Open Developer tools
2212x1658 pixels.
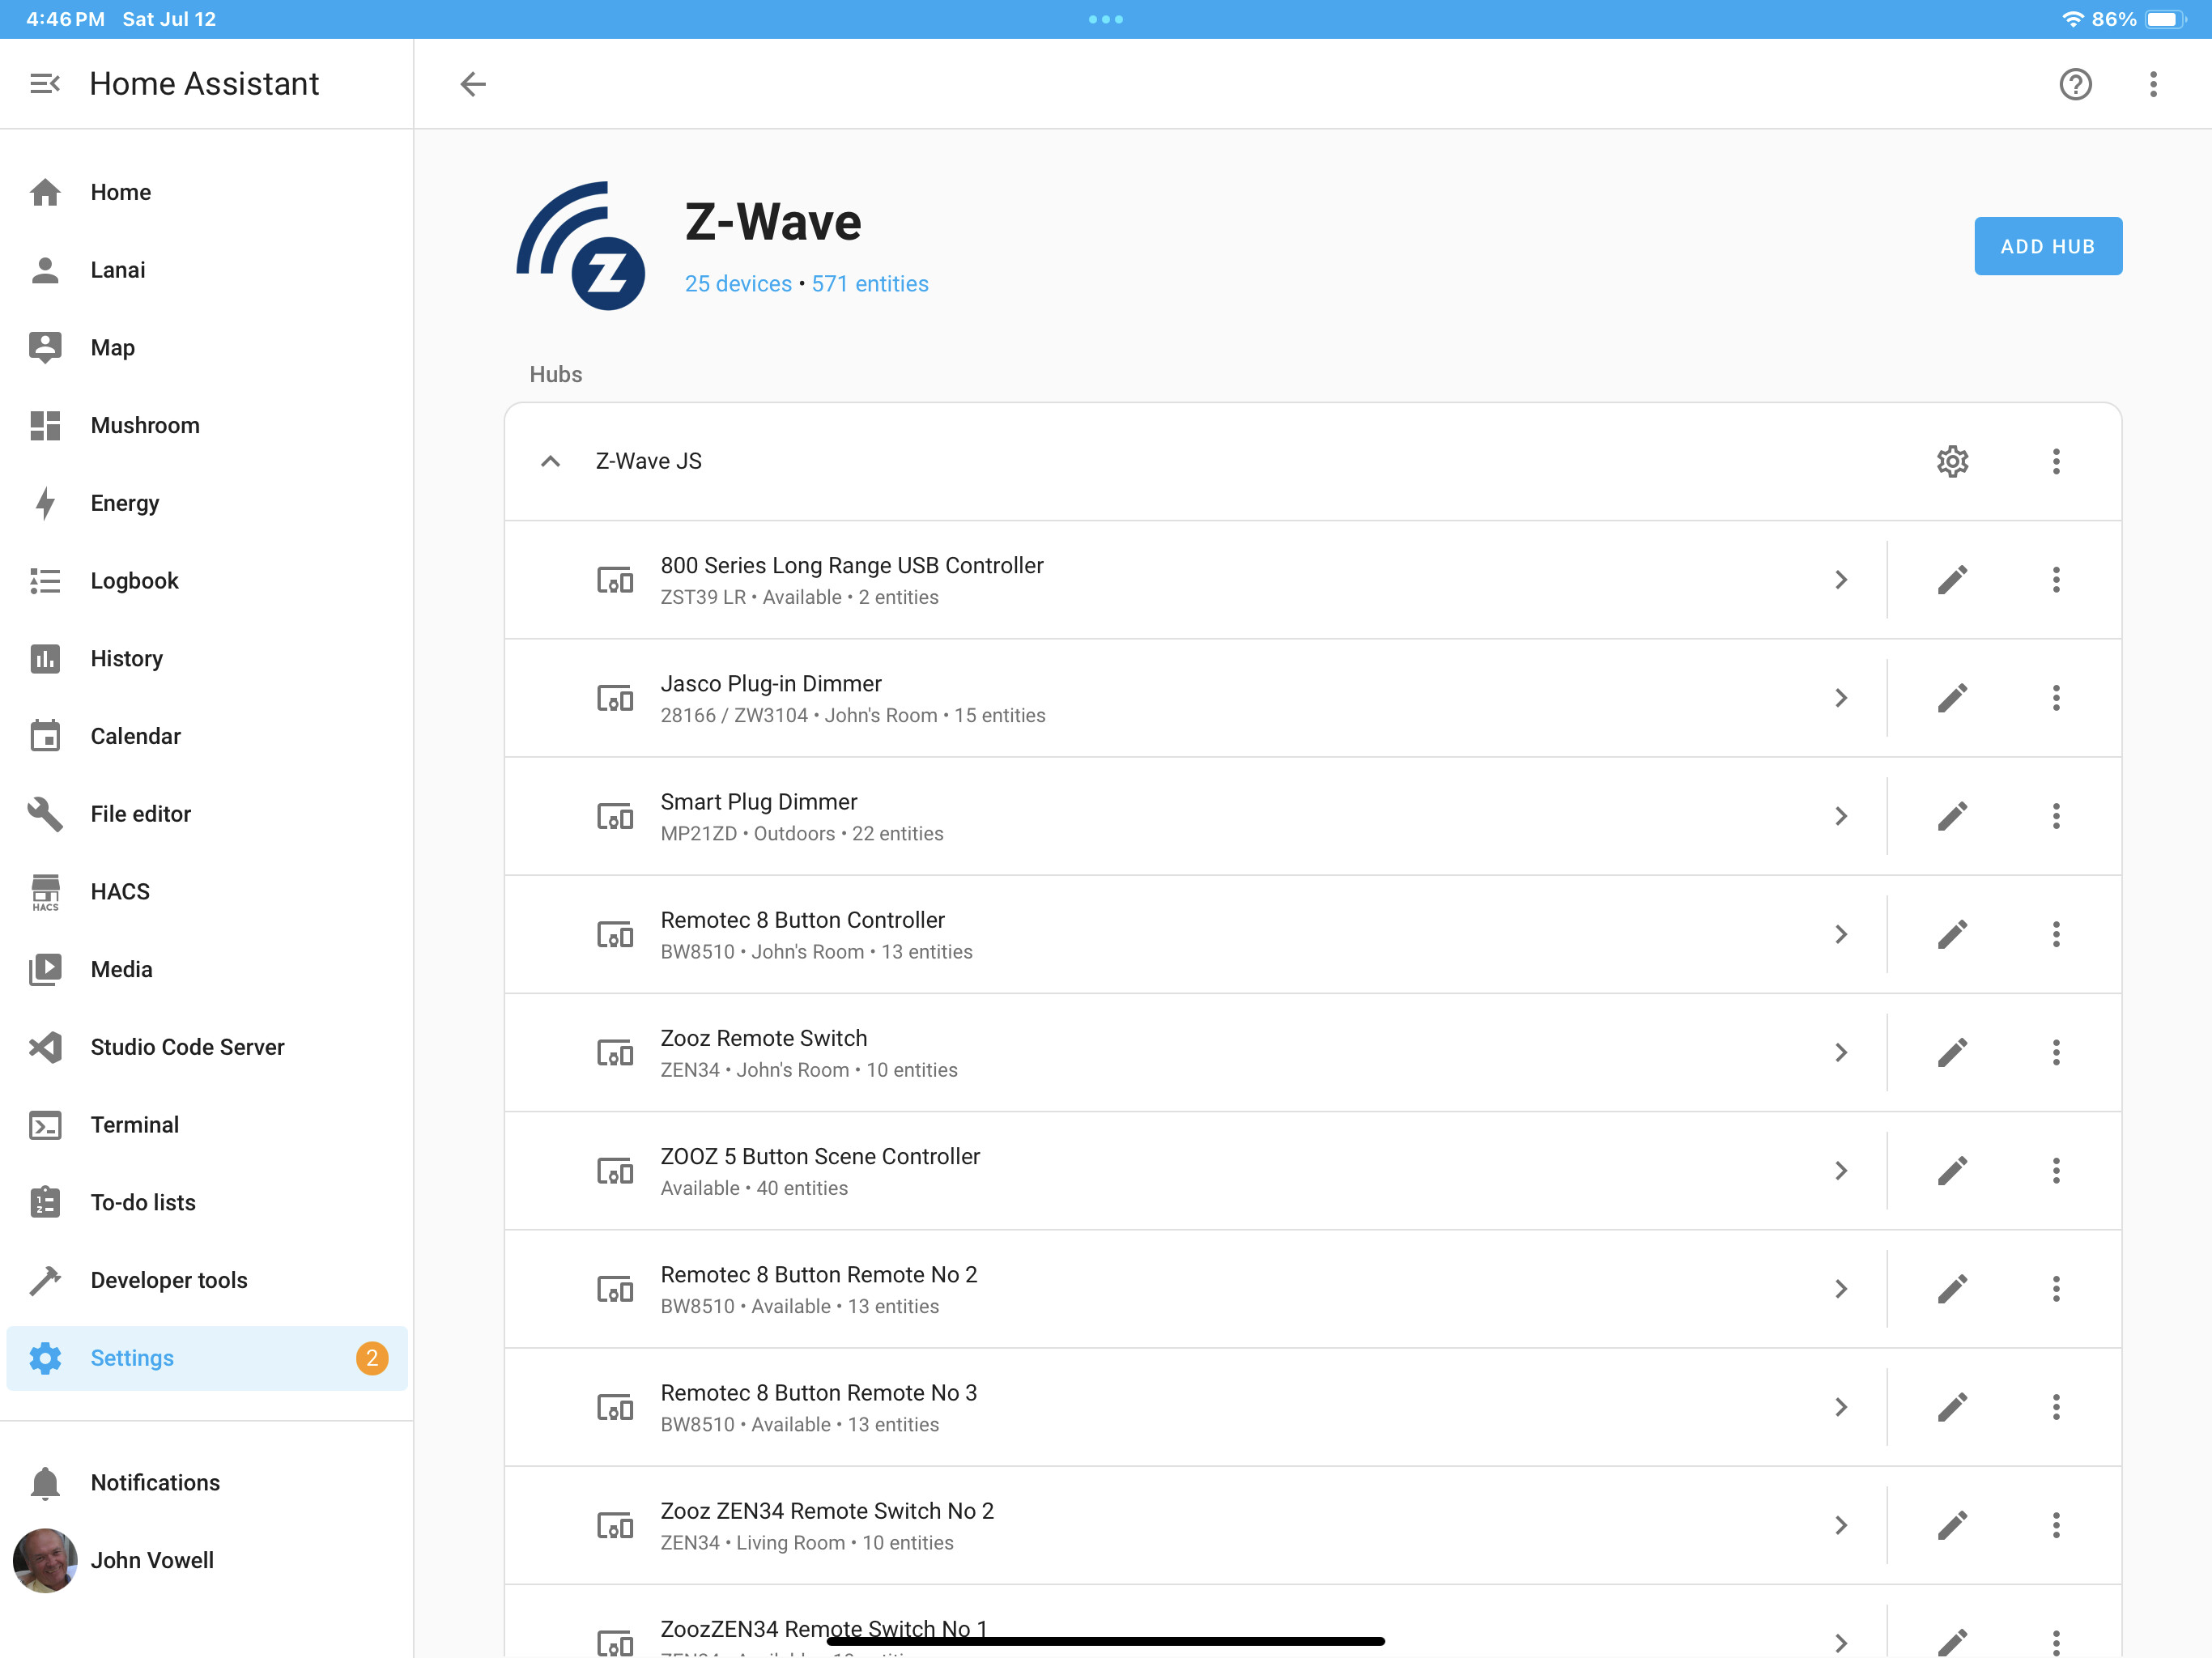[207, 1280]
